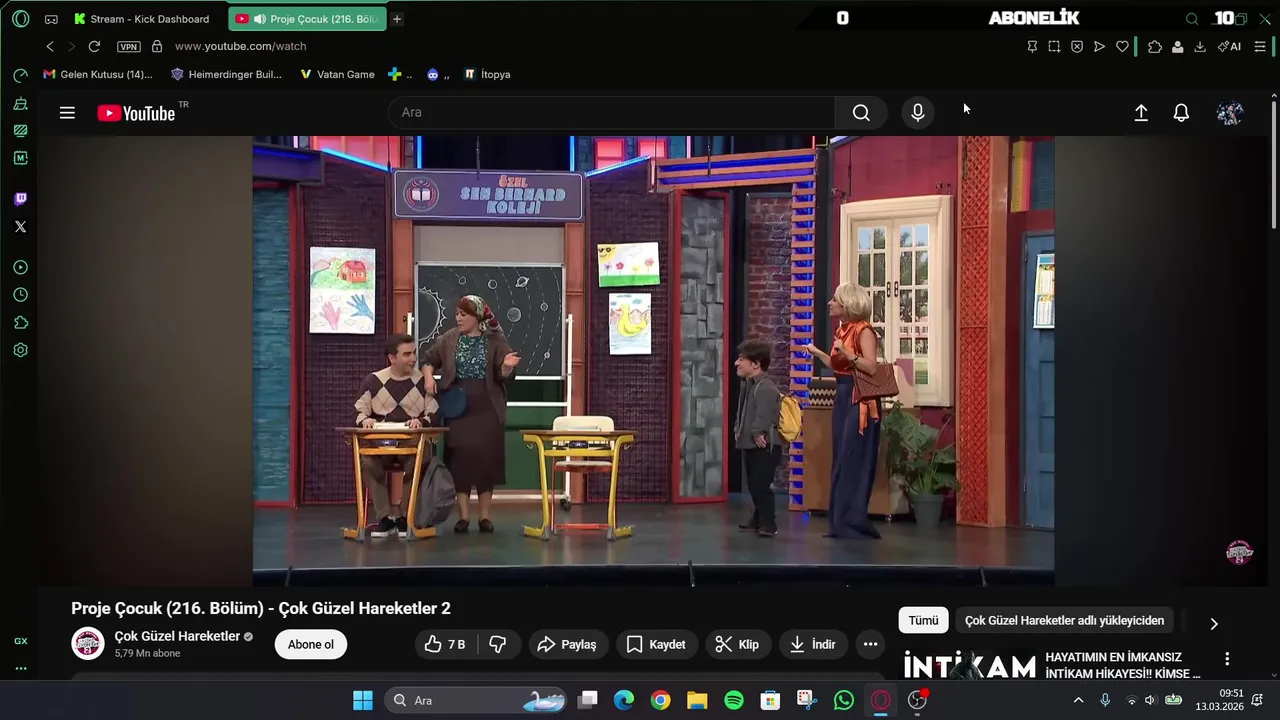
Task: Open the Gelen Kutusu Gmail bookmark
Action: [x=98, y=74]
